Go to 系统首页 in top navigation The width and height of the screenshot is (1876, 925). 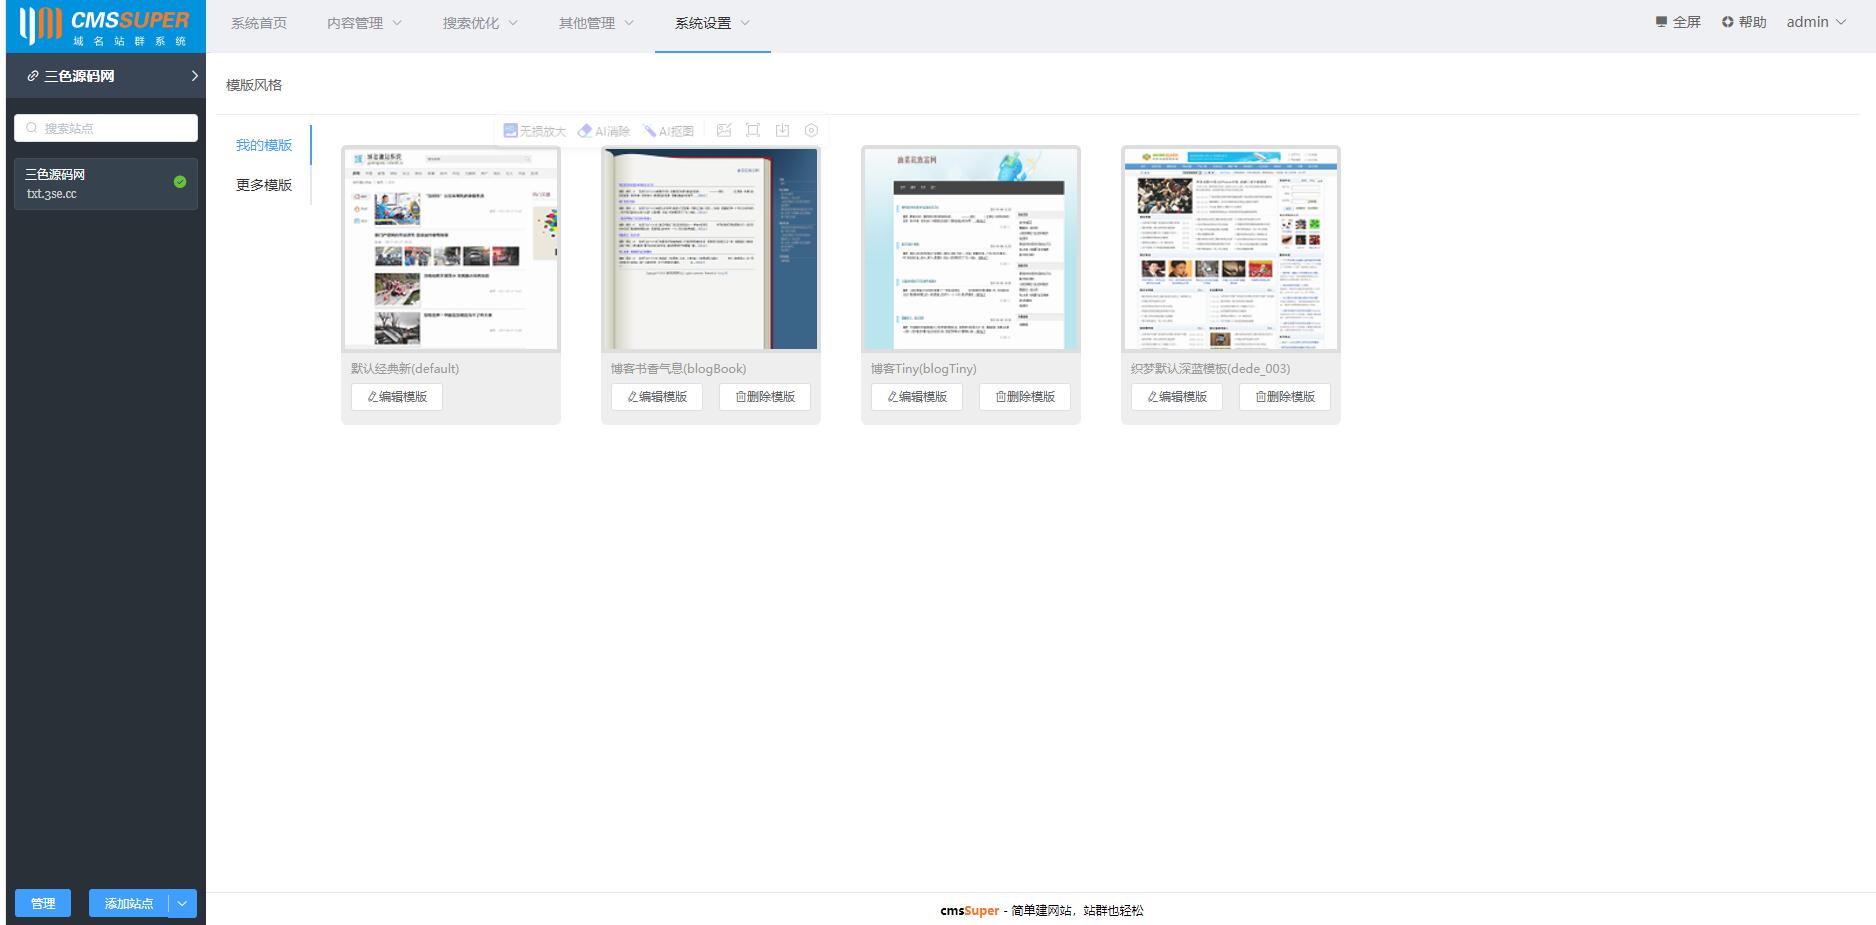[259, 23]
